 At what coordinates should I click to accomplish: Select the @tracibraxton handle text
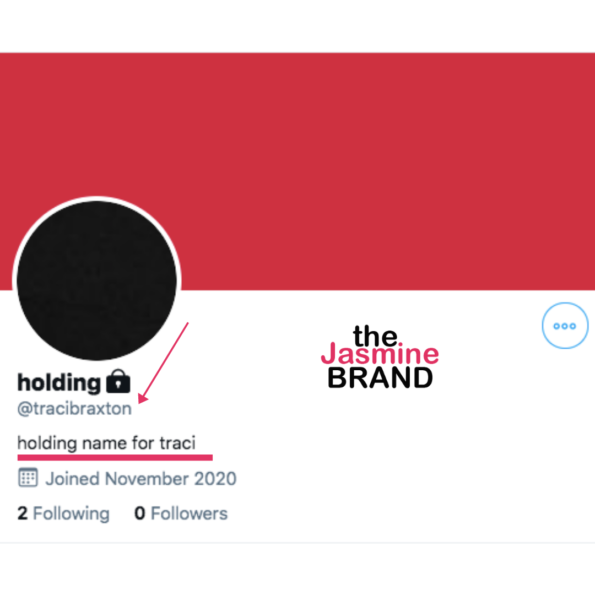point(74,409)
